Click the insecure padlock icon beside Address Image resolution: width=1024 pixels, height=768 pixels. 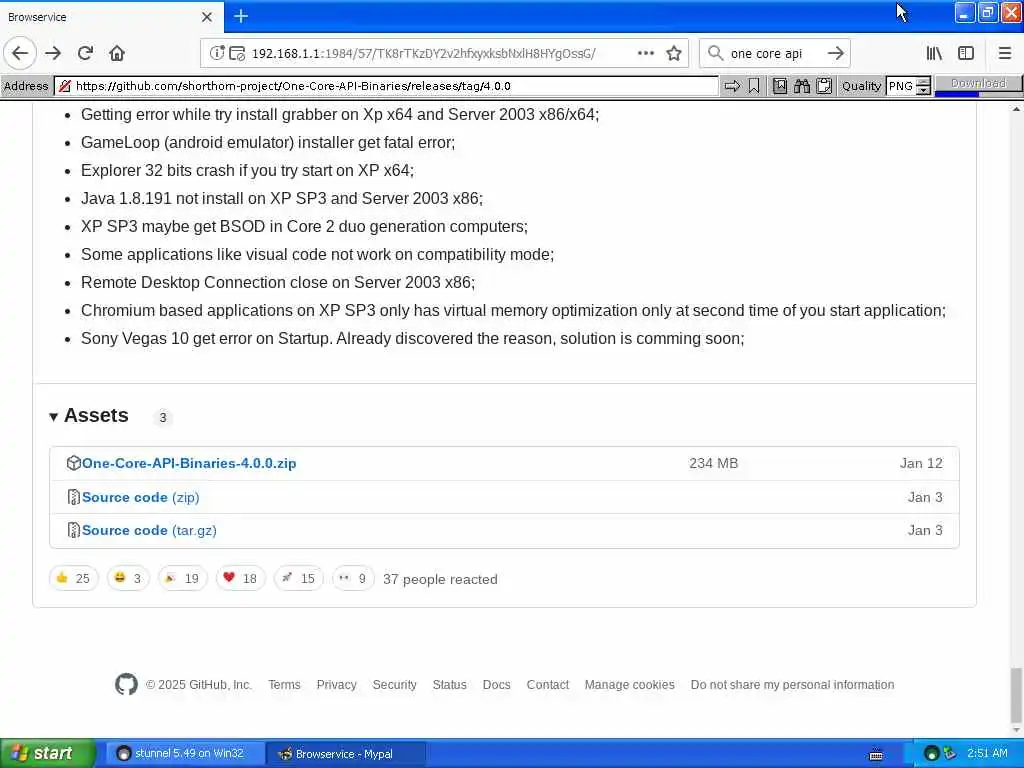click(65, 86)
